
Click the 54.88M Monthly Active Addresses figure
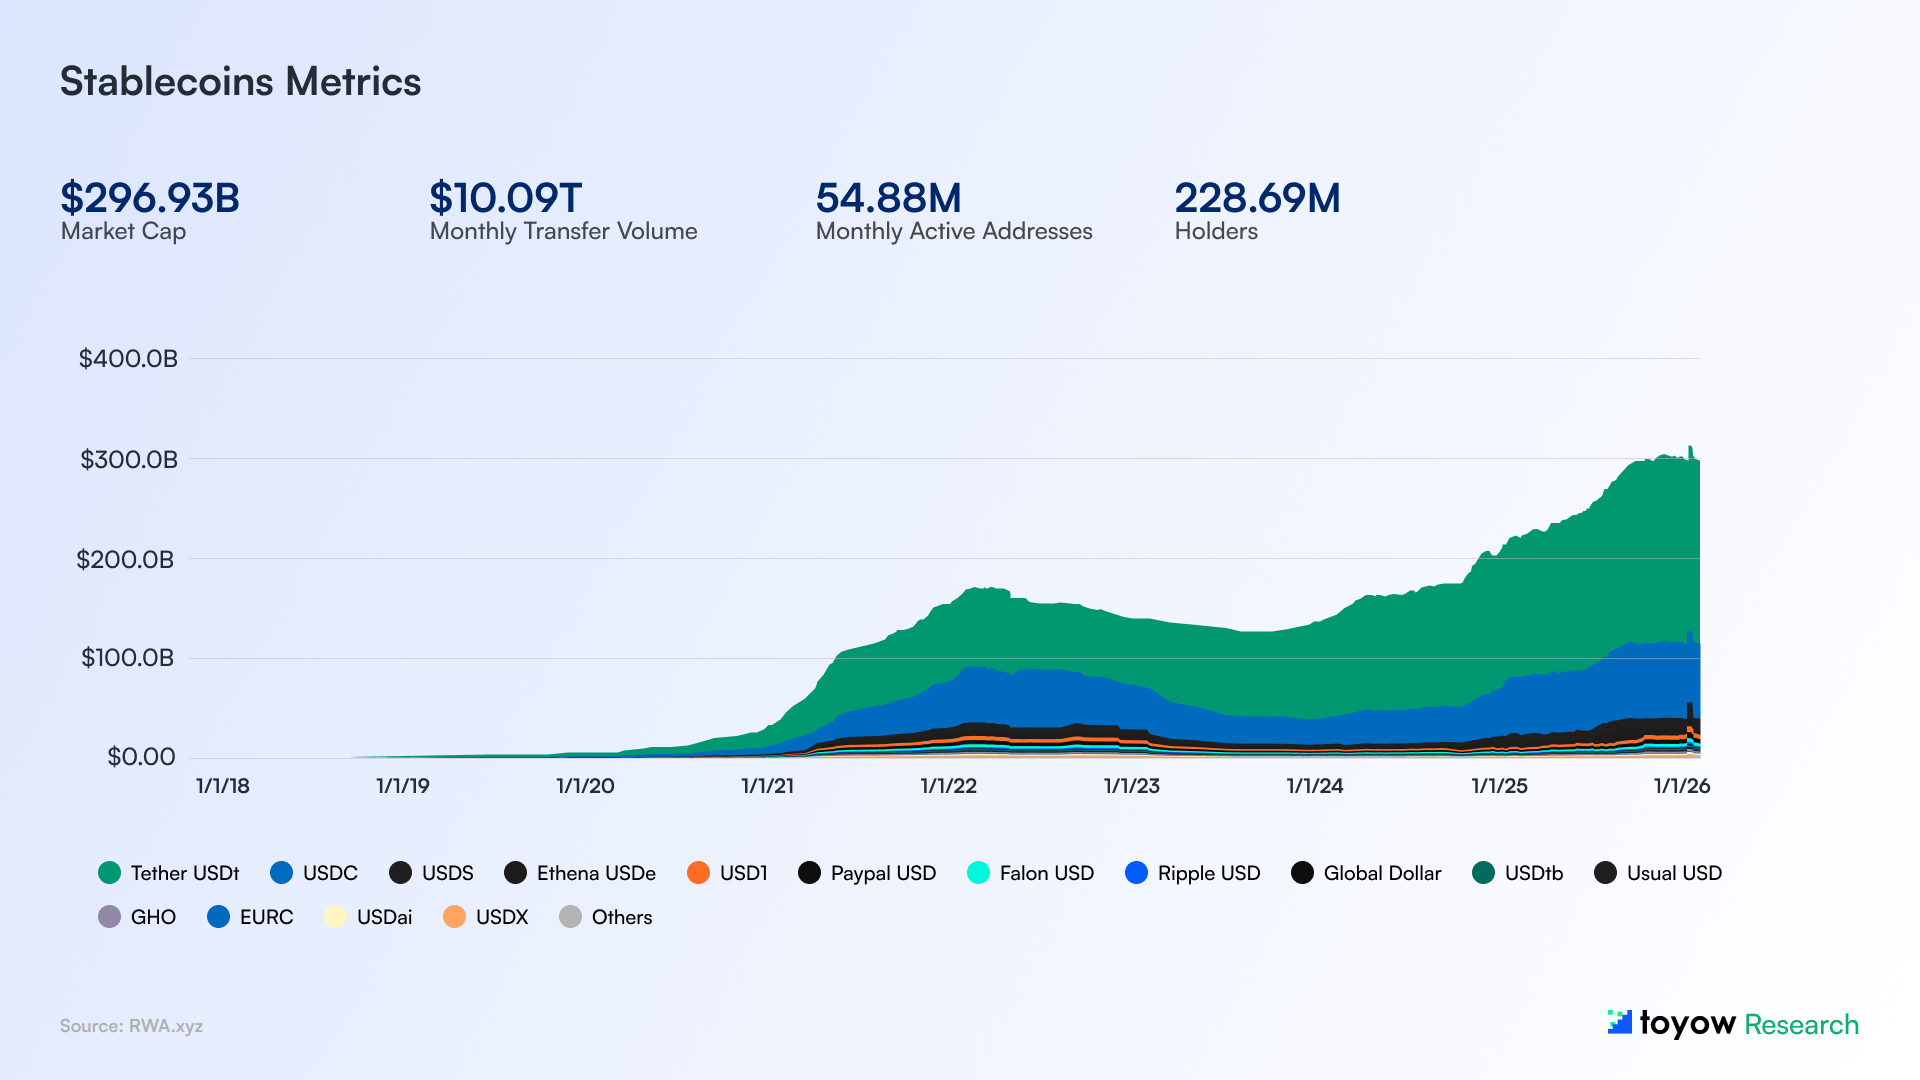(888, 198)
